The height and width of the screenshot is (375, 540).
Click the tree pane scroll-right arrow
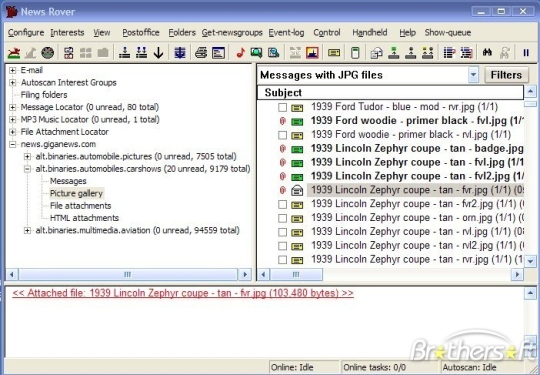pos(245,275)
